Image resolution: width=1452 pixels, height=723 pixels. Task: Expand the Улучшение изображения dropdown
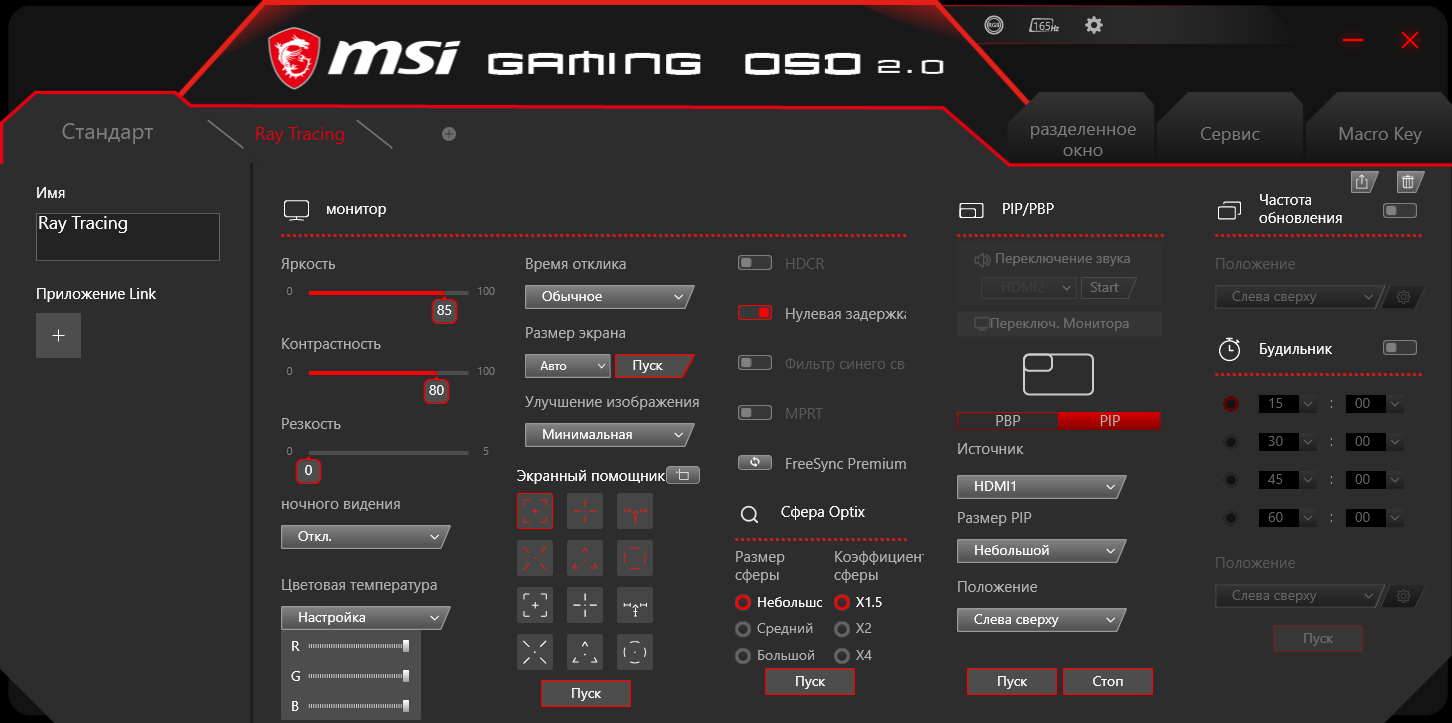coord(609,435)
